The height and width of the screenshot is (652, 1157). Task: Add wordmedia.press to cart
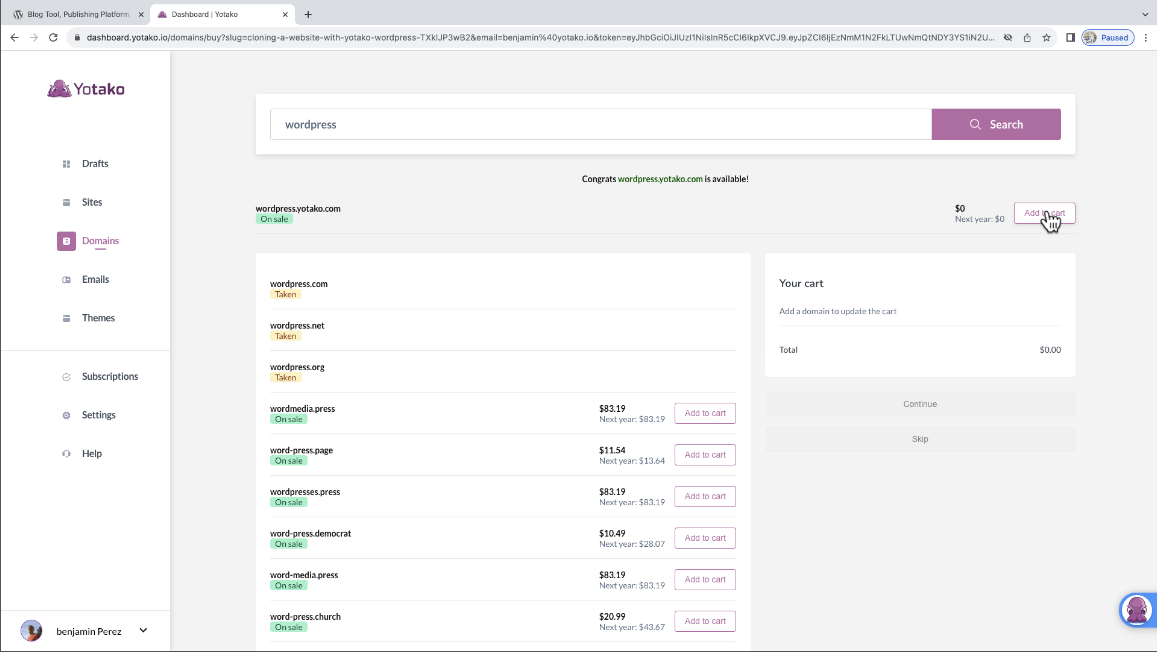coord(705,413)
